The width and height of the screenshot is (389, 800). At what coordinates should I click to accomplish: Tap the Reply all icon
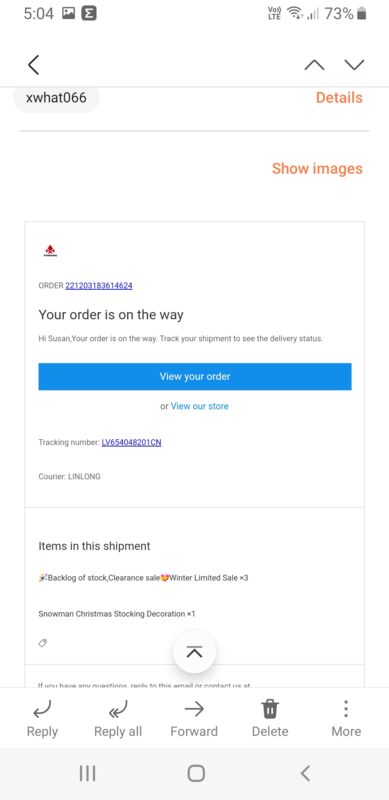[118, 709]
